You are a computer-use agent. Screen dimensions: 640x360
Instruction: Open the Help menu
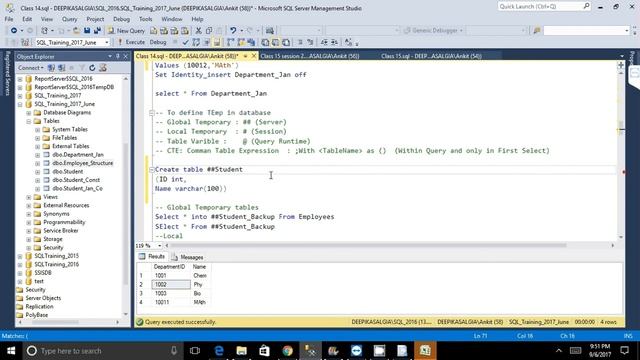[x=197, y=19]
